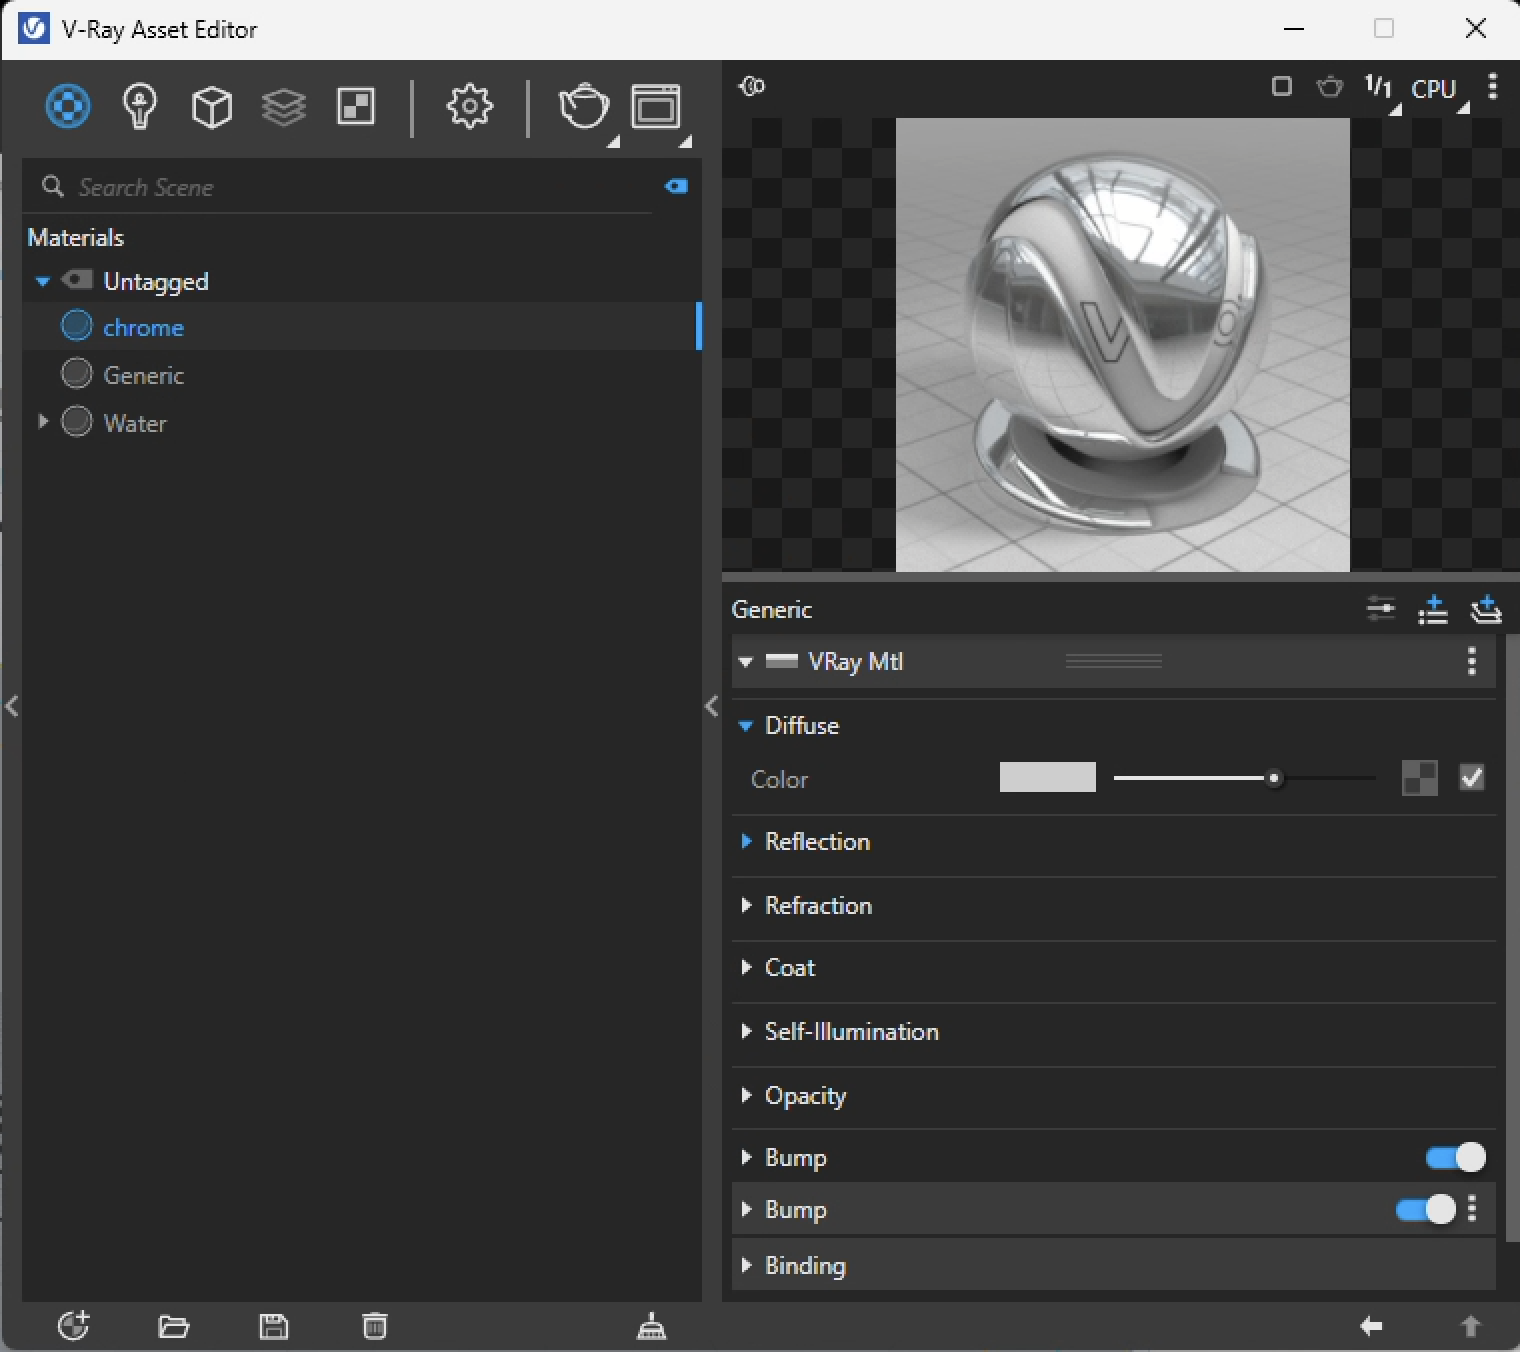1520x1352 pixels.
Task: Click the Purge unused assets broom icon
Action: (x=652, y=1326)
